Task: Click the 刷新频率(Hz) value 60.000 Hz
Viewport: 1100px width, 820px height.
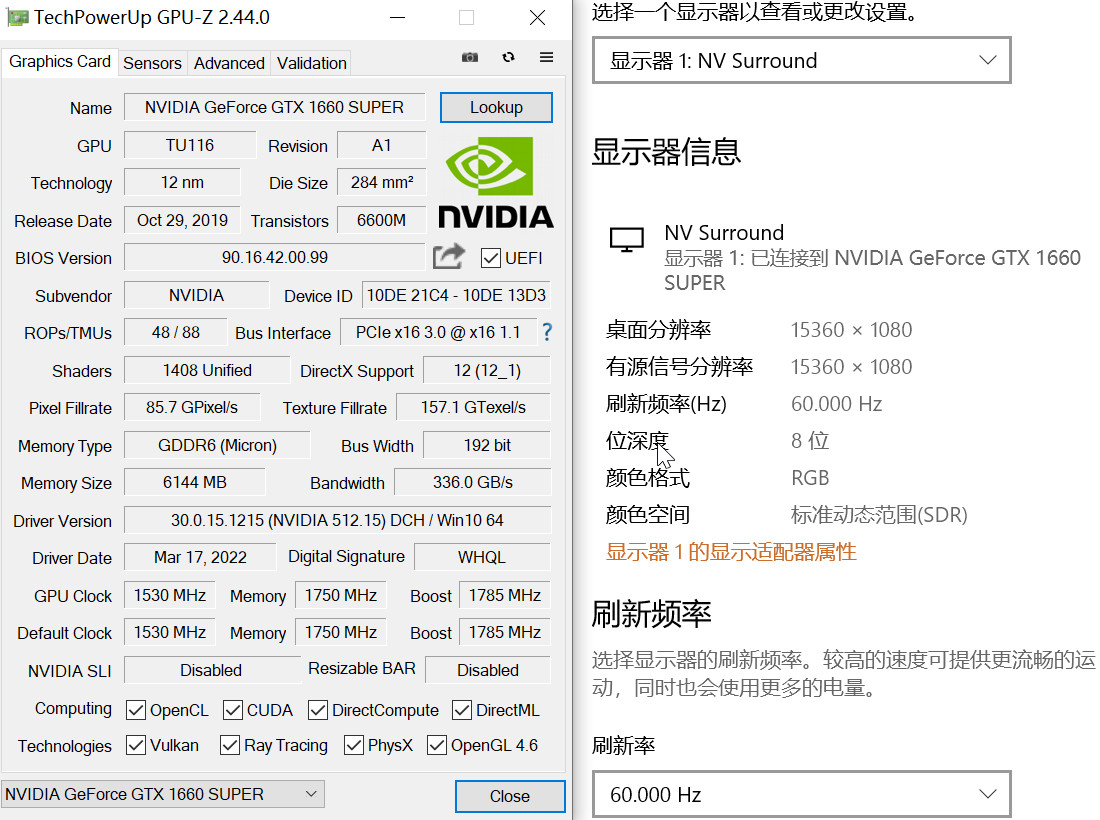Action: click(x=836, y=404)
